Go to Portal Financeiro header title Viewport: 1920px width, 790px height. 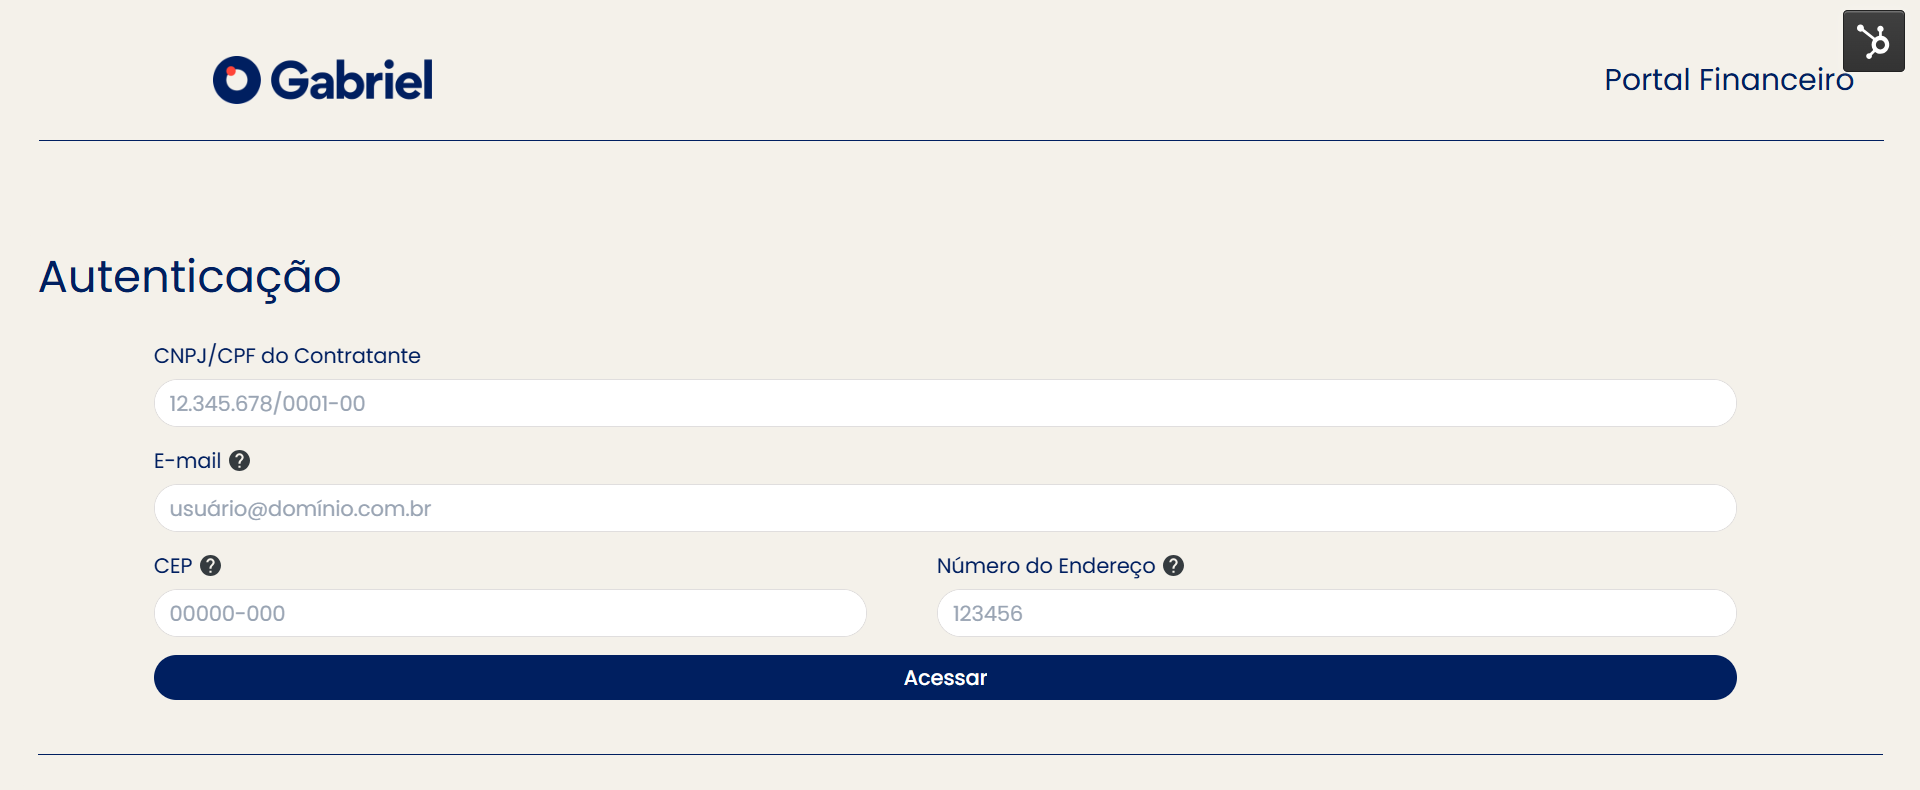pos(1728,80)
